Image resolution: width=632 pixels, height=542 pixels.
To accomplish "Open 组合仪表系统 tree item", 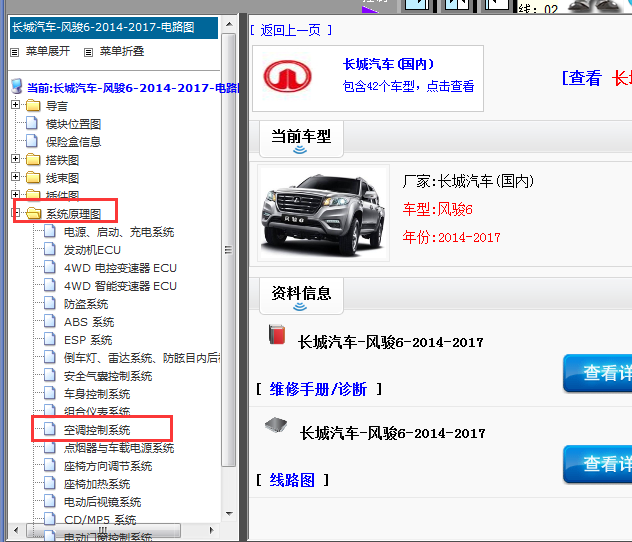I will 97,411.
